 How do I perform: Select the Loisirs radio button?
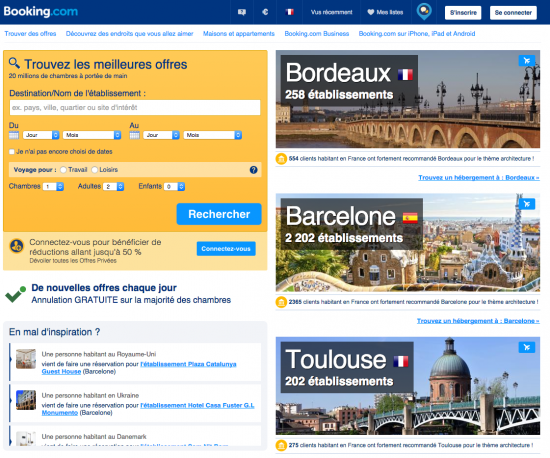pyautogui.click(x=94, y=170)
